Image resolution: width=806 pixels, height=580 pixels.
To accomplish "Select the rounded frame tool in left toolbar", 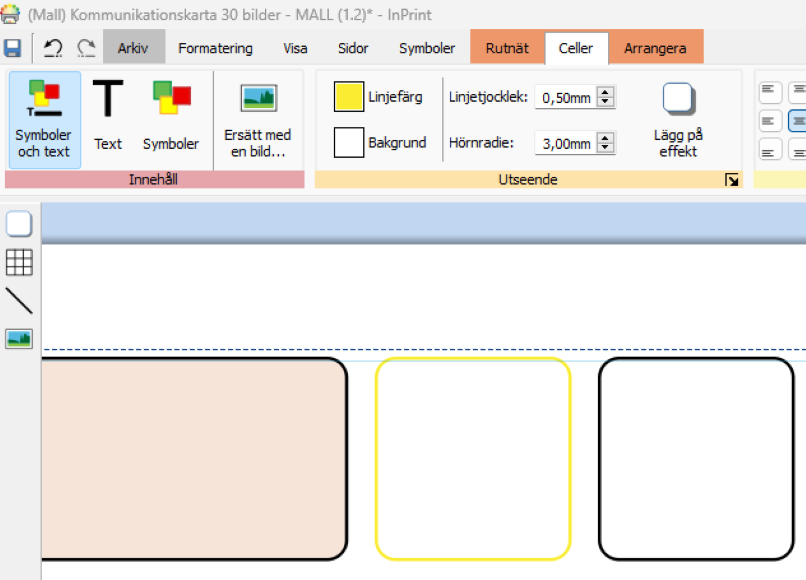I will (19, 224).
